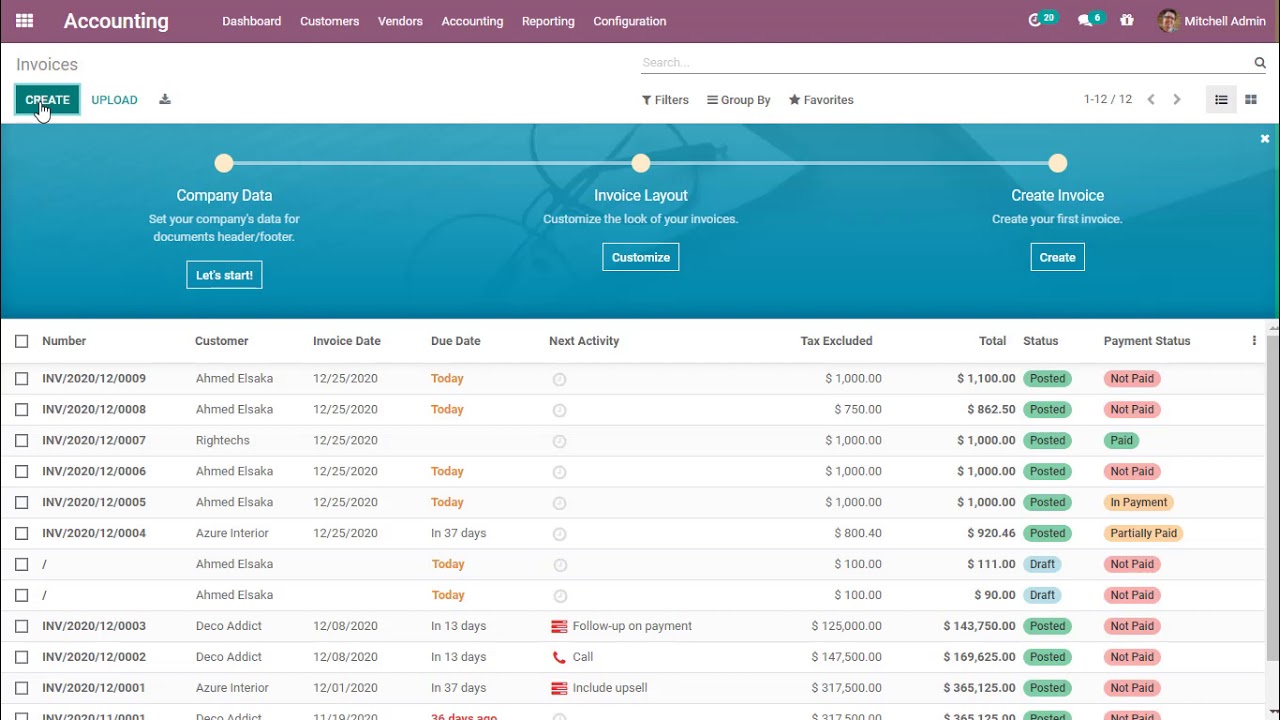Image resolution: width=1280 pixels, height=720 pixels.
Task: Select checkbox for INV/2020/12/0009
Action: [22, 379]
